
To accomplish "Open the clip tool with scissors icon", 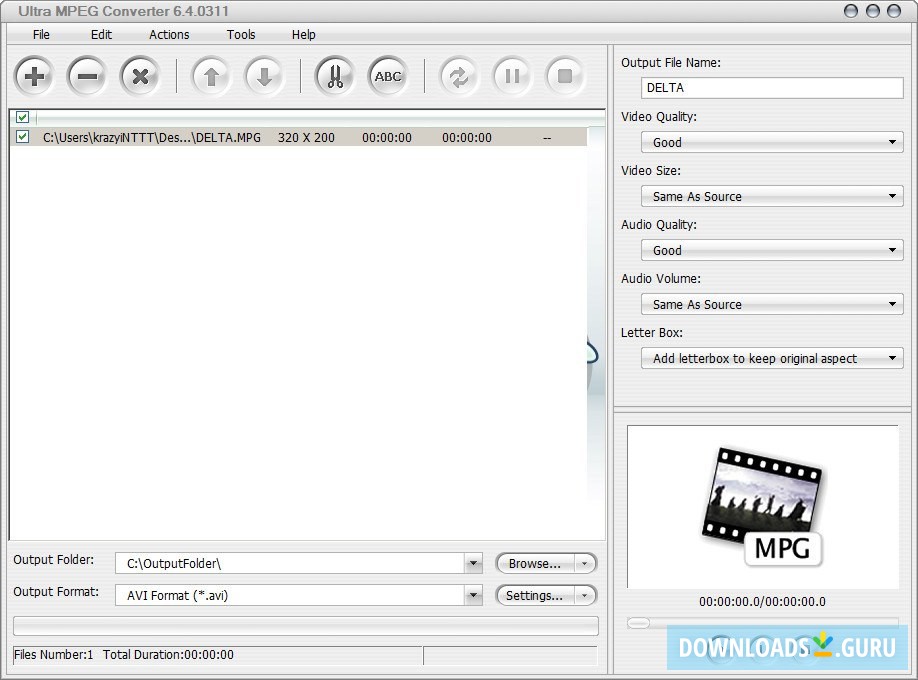I will click(334, 75).
